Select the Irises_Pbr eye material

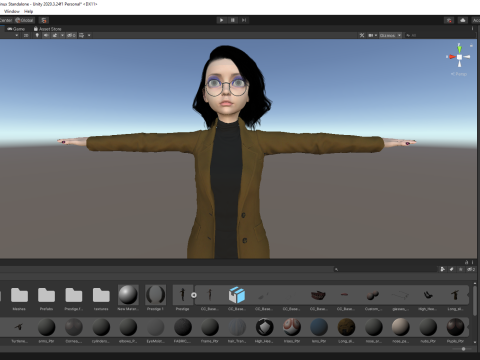tap(292, 331)
